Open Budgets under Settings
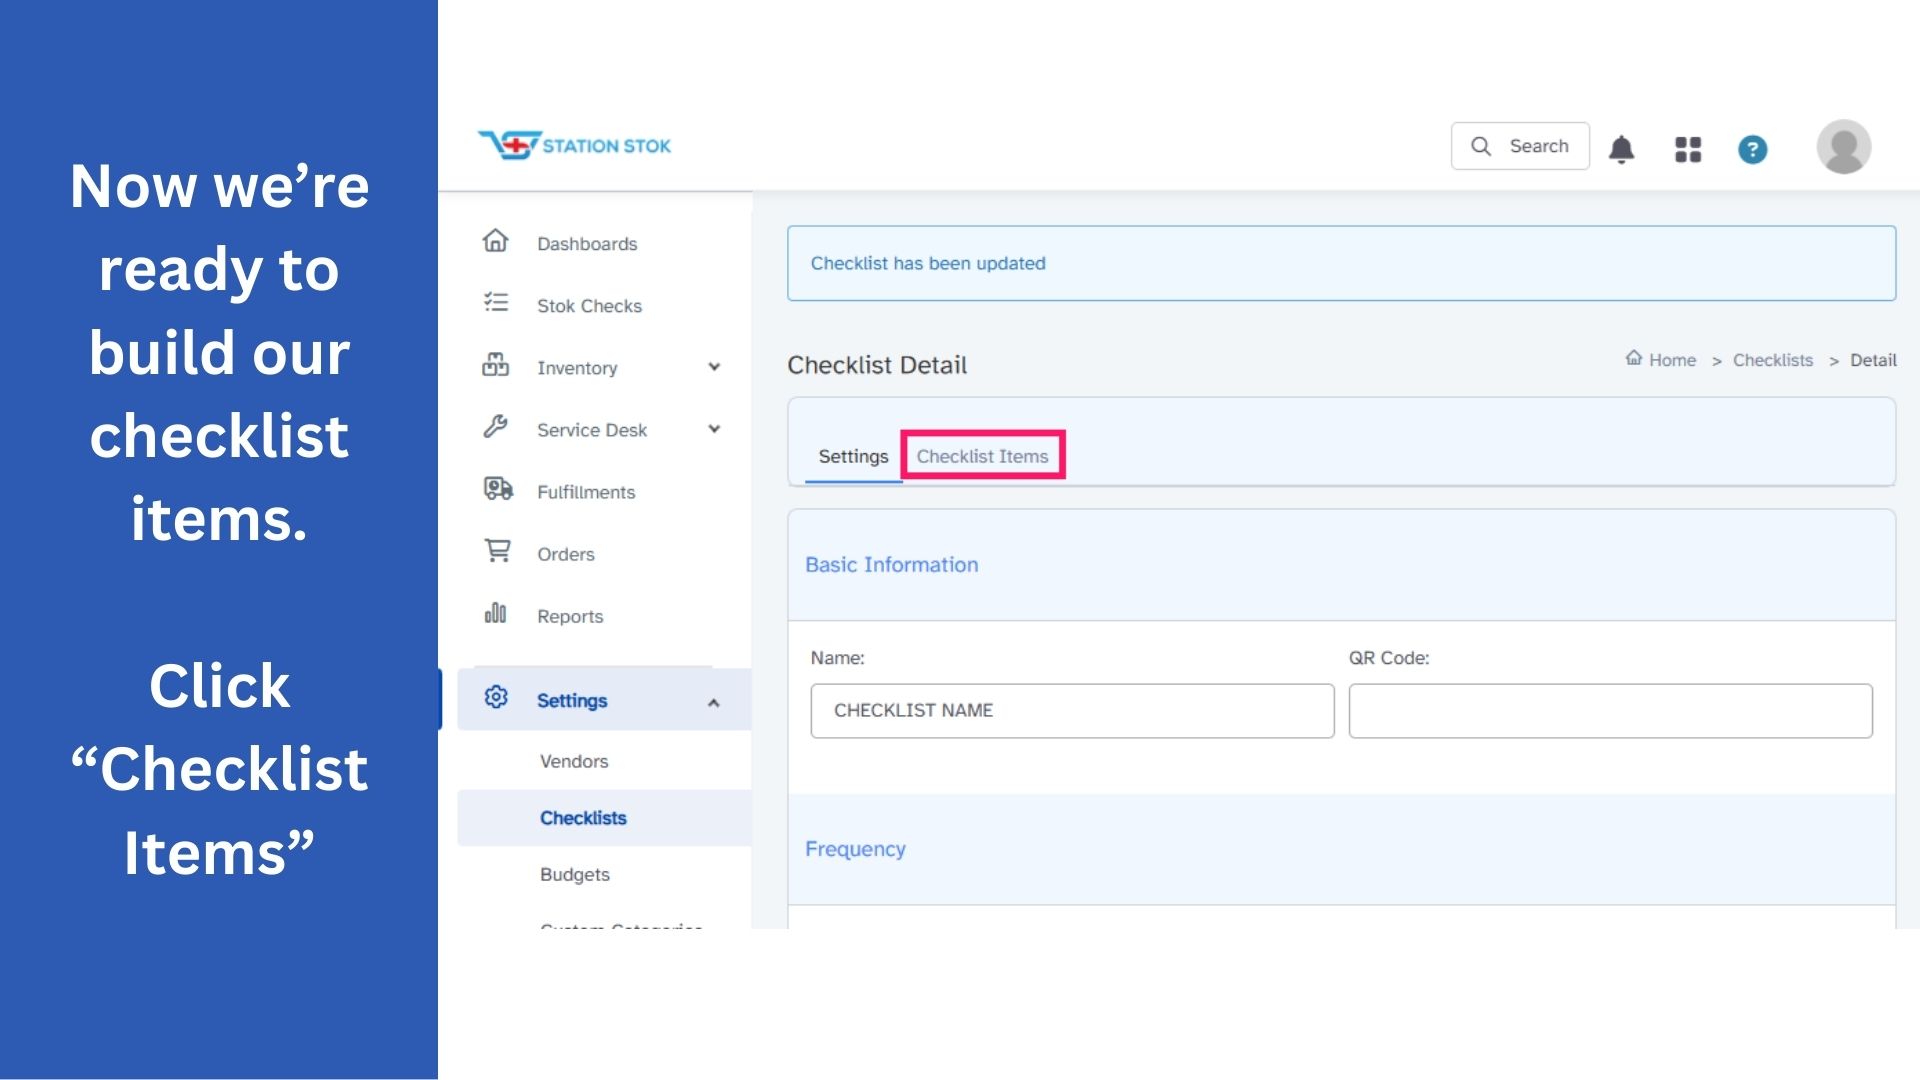The width and height of the screenshot is (1920, 1080). pos(575,874)
